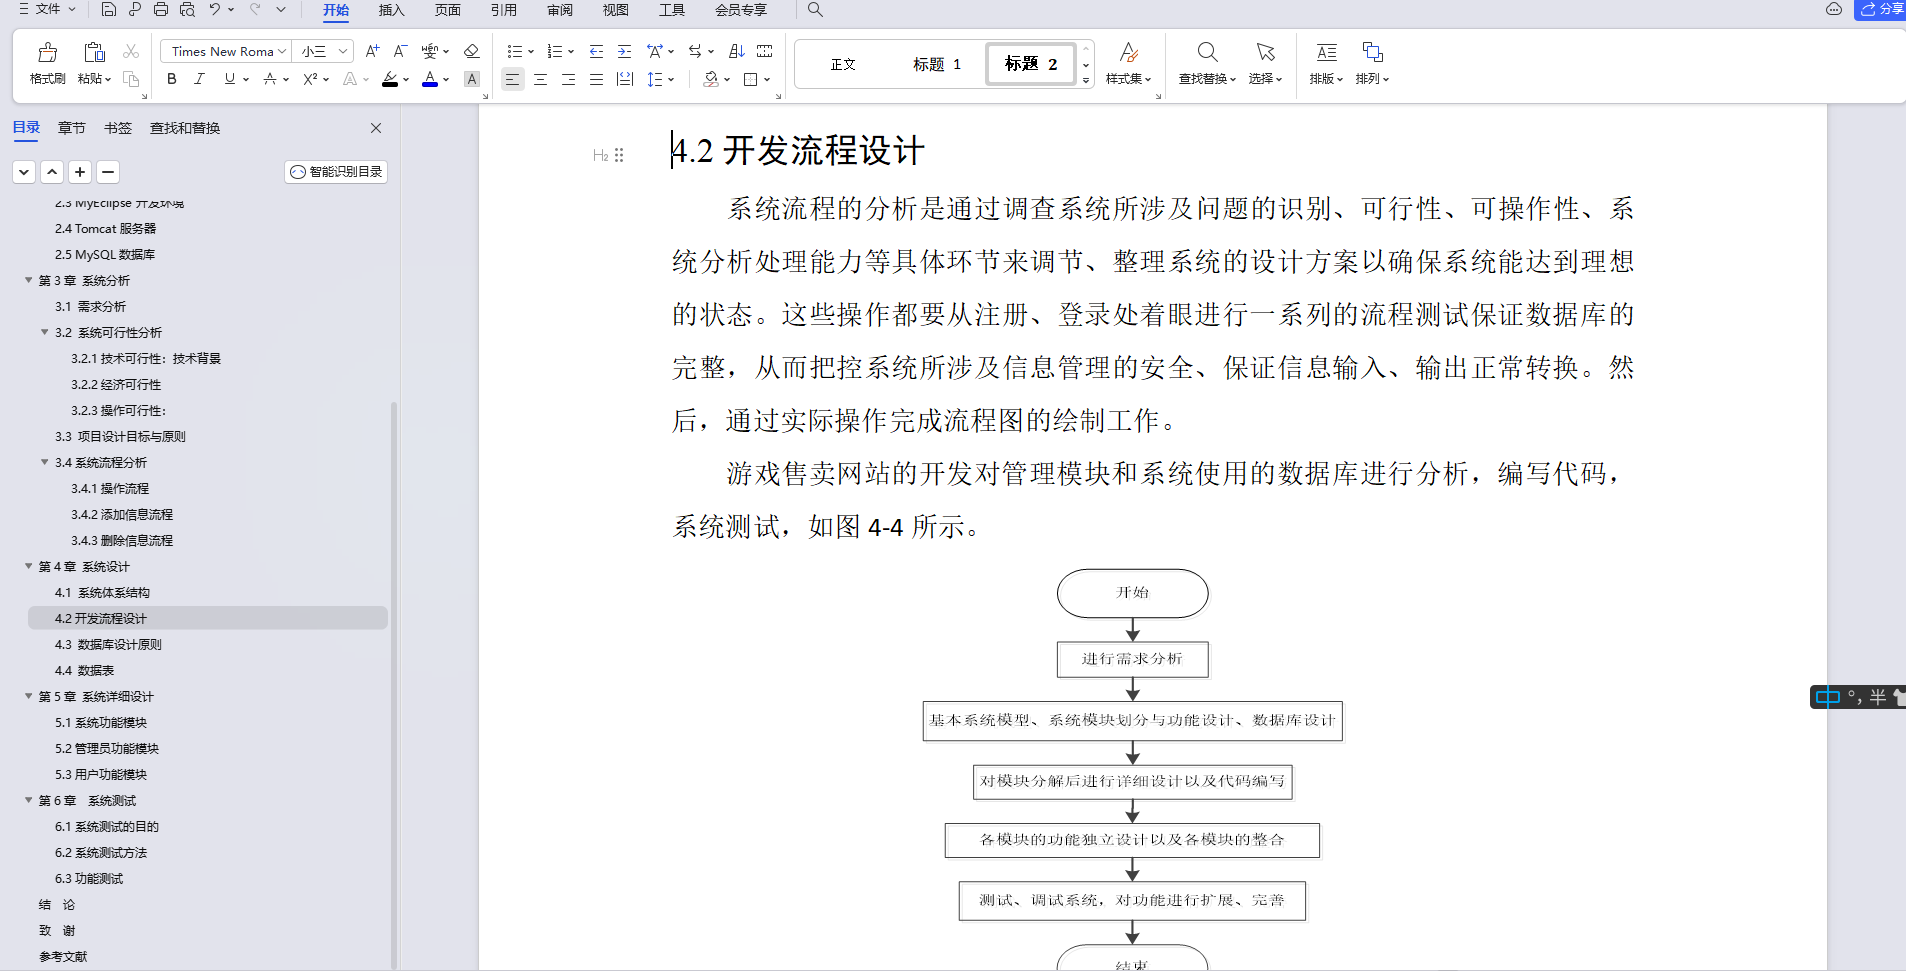Click the highlight color black swatch
1906x971 pixels.
(x=390, y=79)
